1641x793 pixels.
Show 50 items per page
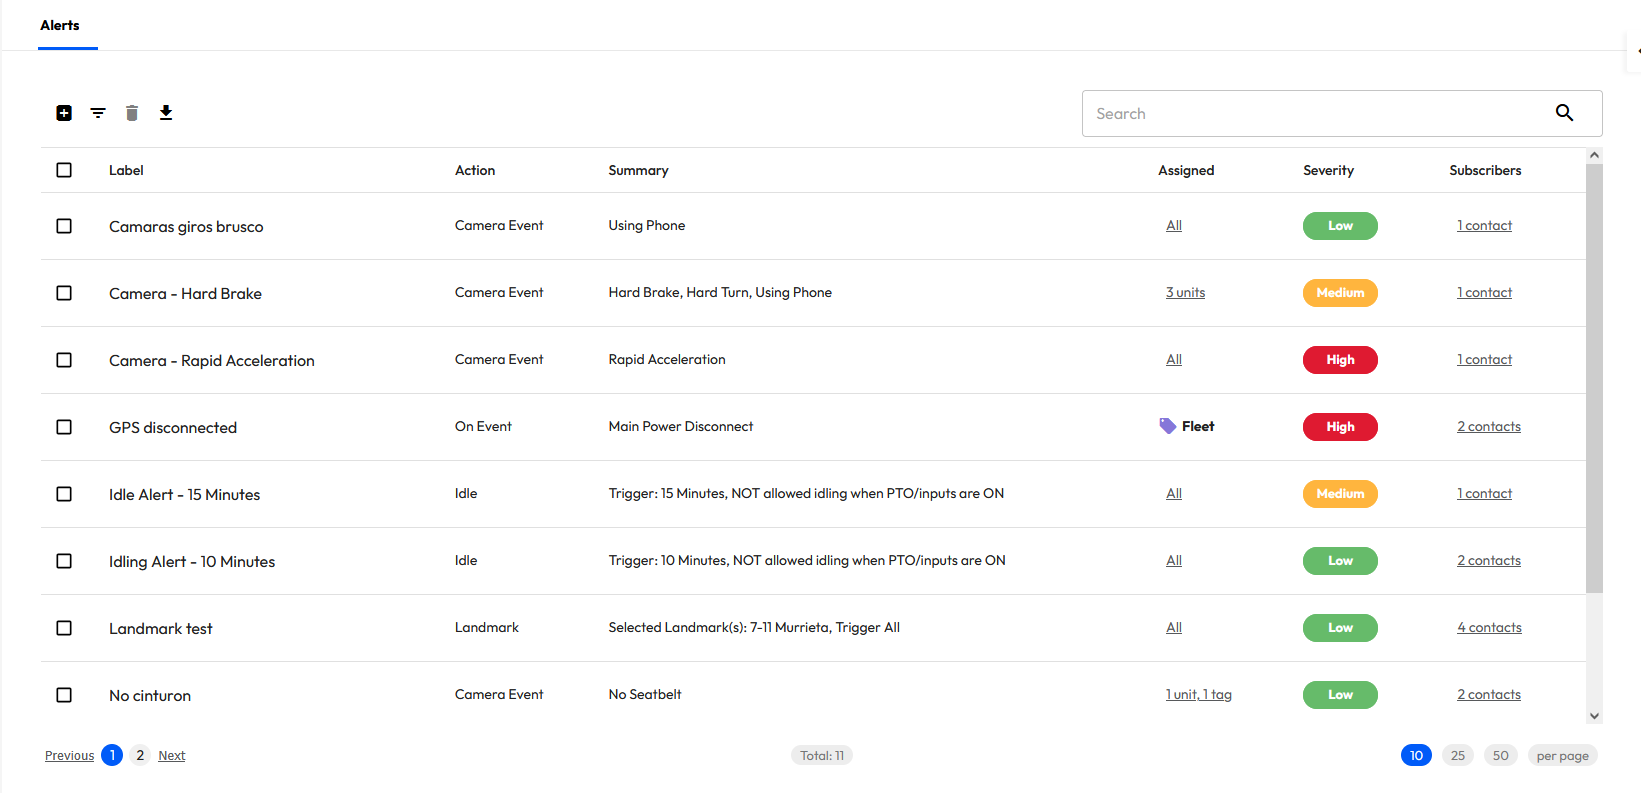(x=1501, y=755)
